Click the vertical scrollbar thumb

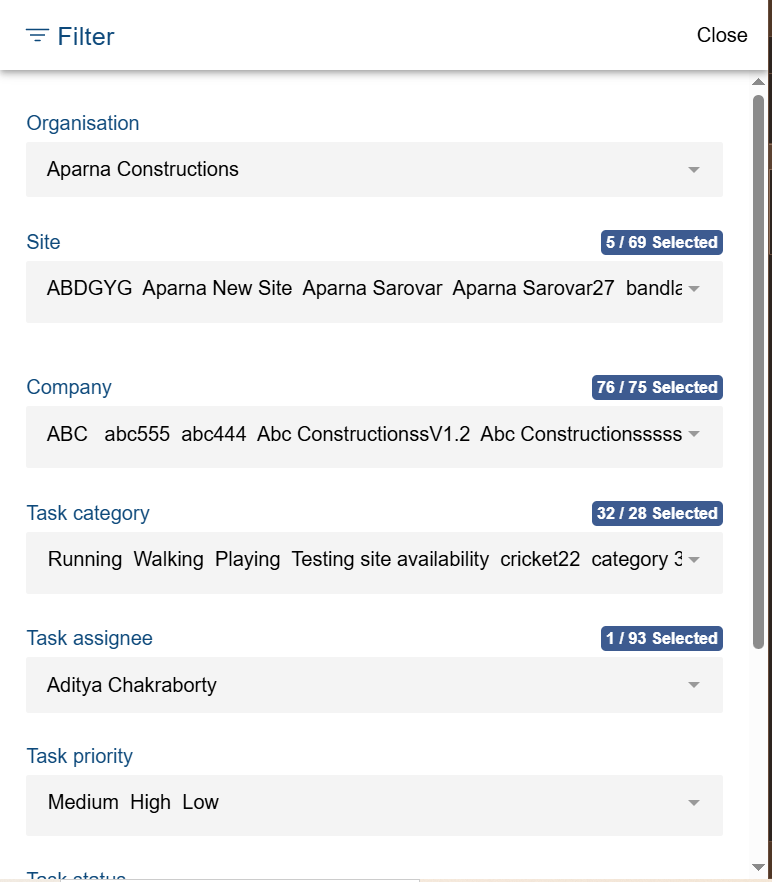pyautogui.click(x=759, y=370)
